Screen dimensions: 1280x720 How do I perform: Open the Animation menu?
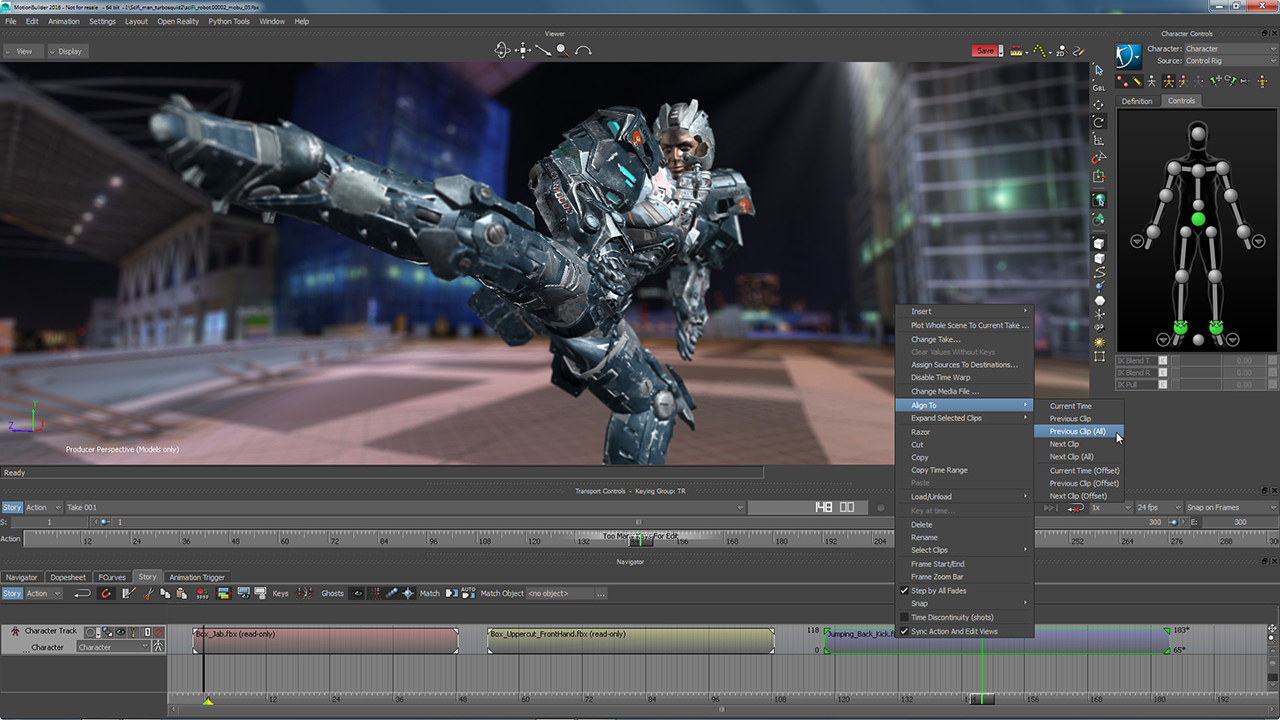pyautogui.click(x=64, y=21)
